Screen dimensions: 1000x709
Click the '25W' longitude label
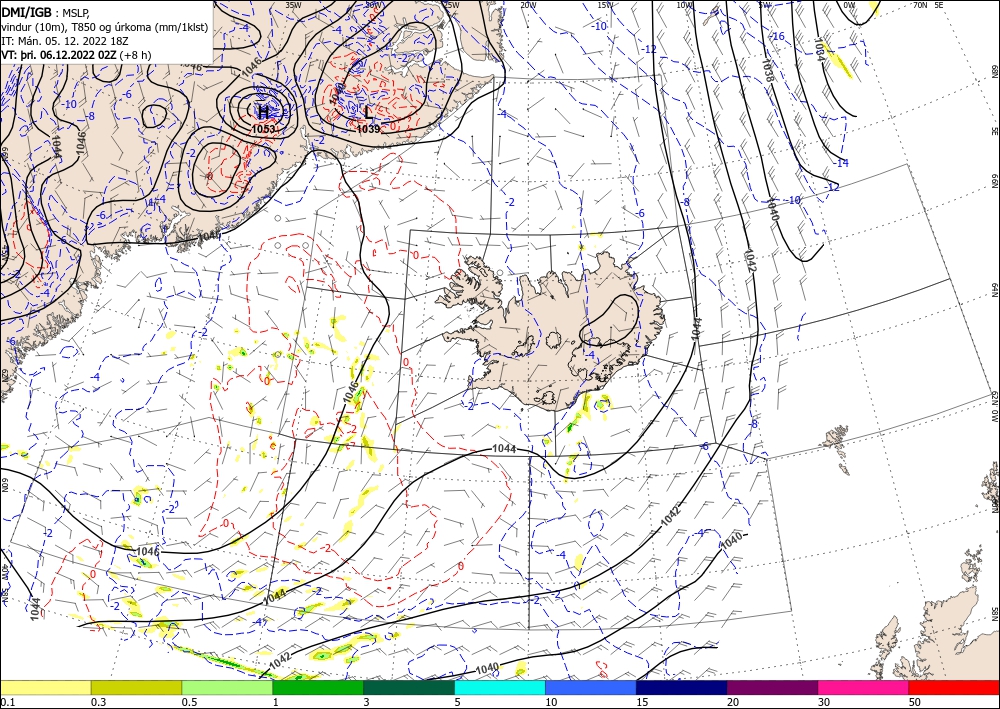coord(451,5)
